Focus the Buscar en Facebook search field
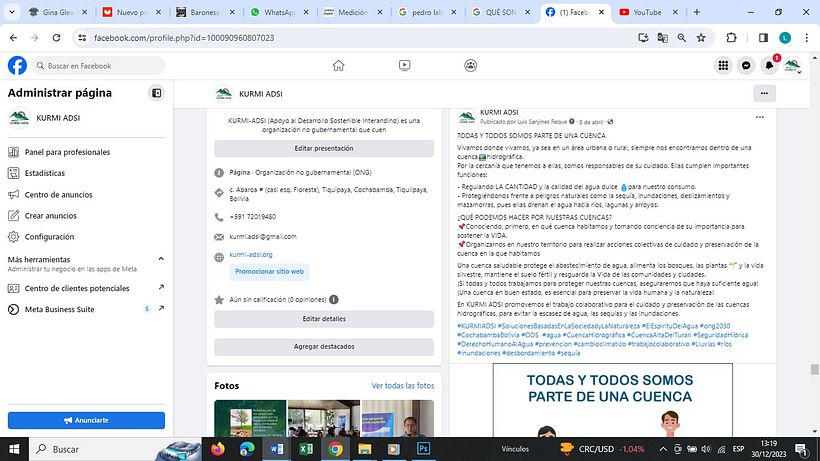The width and height of the screenshot is (820, 461). click(x=98, y=66)
